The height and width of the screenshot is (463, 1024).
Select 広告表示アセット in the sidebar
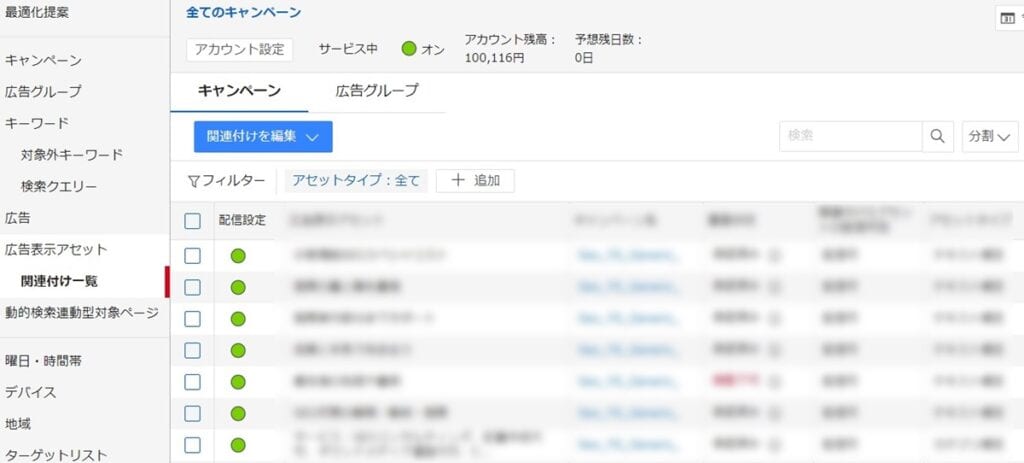[x=56, y=249]
